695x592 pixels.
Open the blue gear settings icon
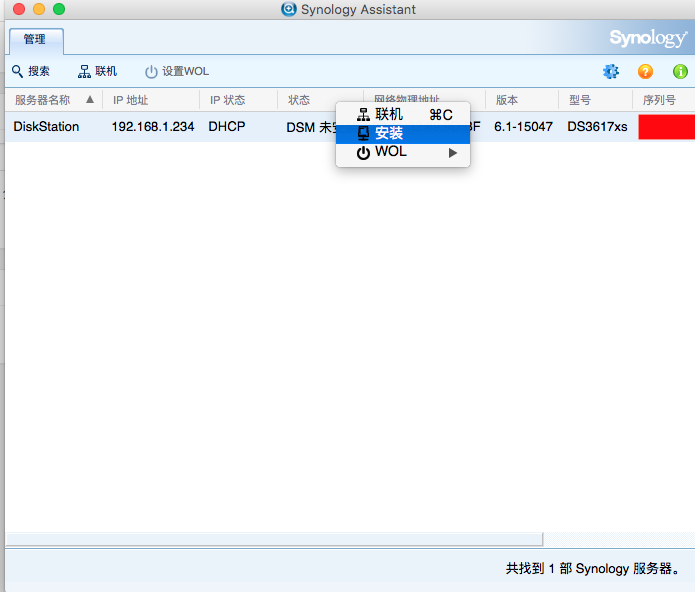[x=611, y=71]
